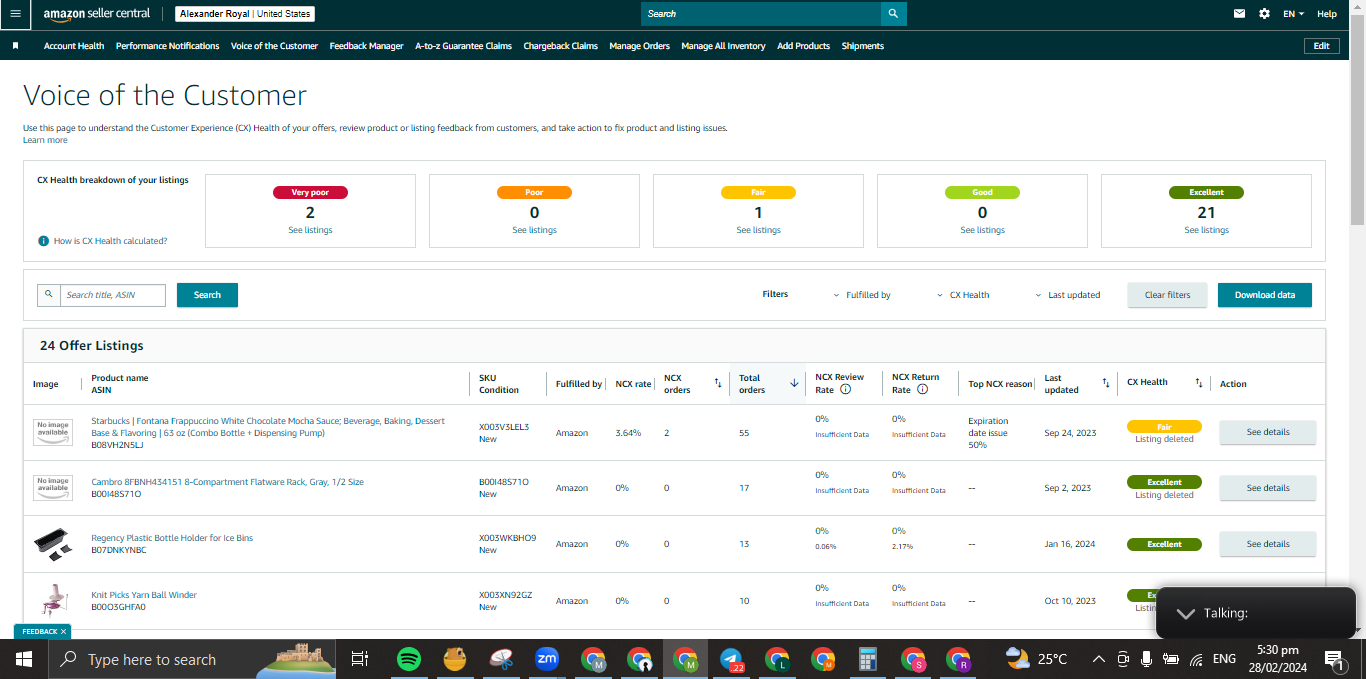Sort by the NCX orders column arrows

pos(717,383)
